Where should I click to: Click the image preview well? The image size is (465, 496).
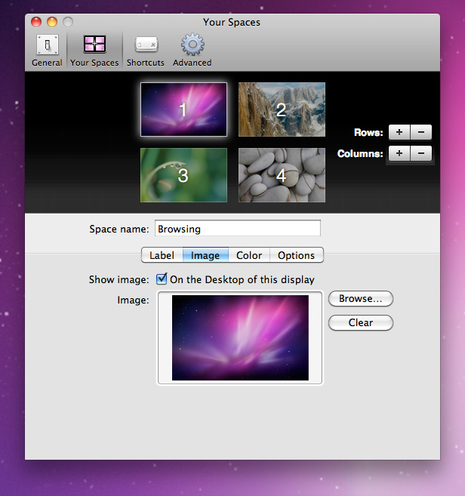tap(240, 338)
